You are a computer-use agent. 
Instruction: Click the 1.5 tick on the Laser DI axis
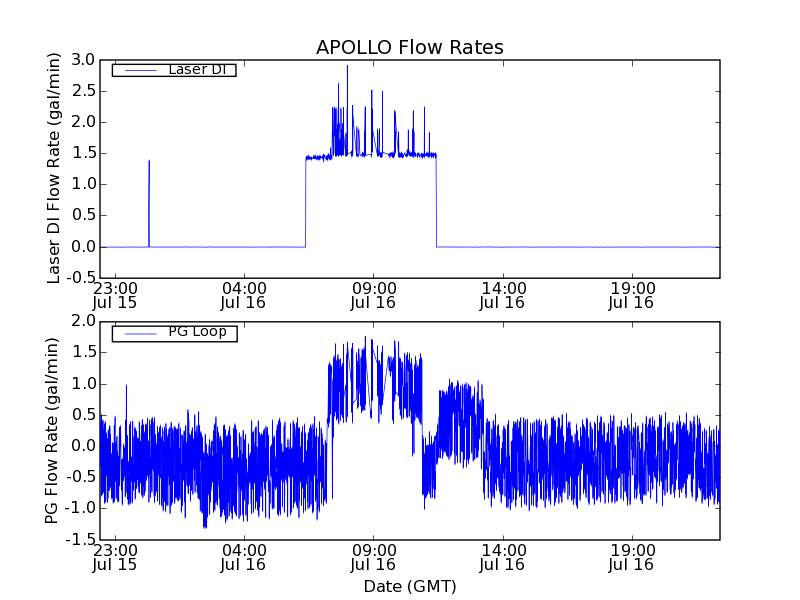[x=83, y=154]
